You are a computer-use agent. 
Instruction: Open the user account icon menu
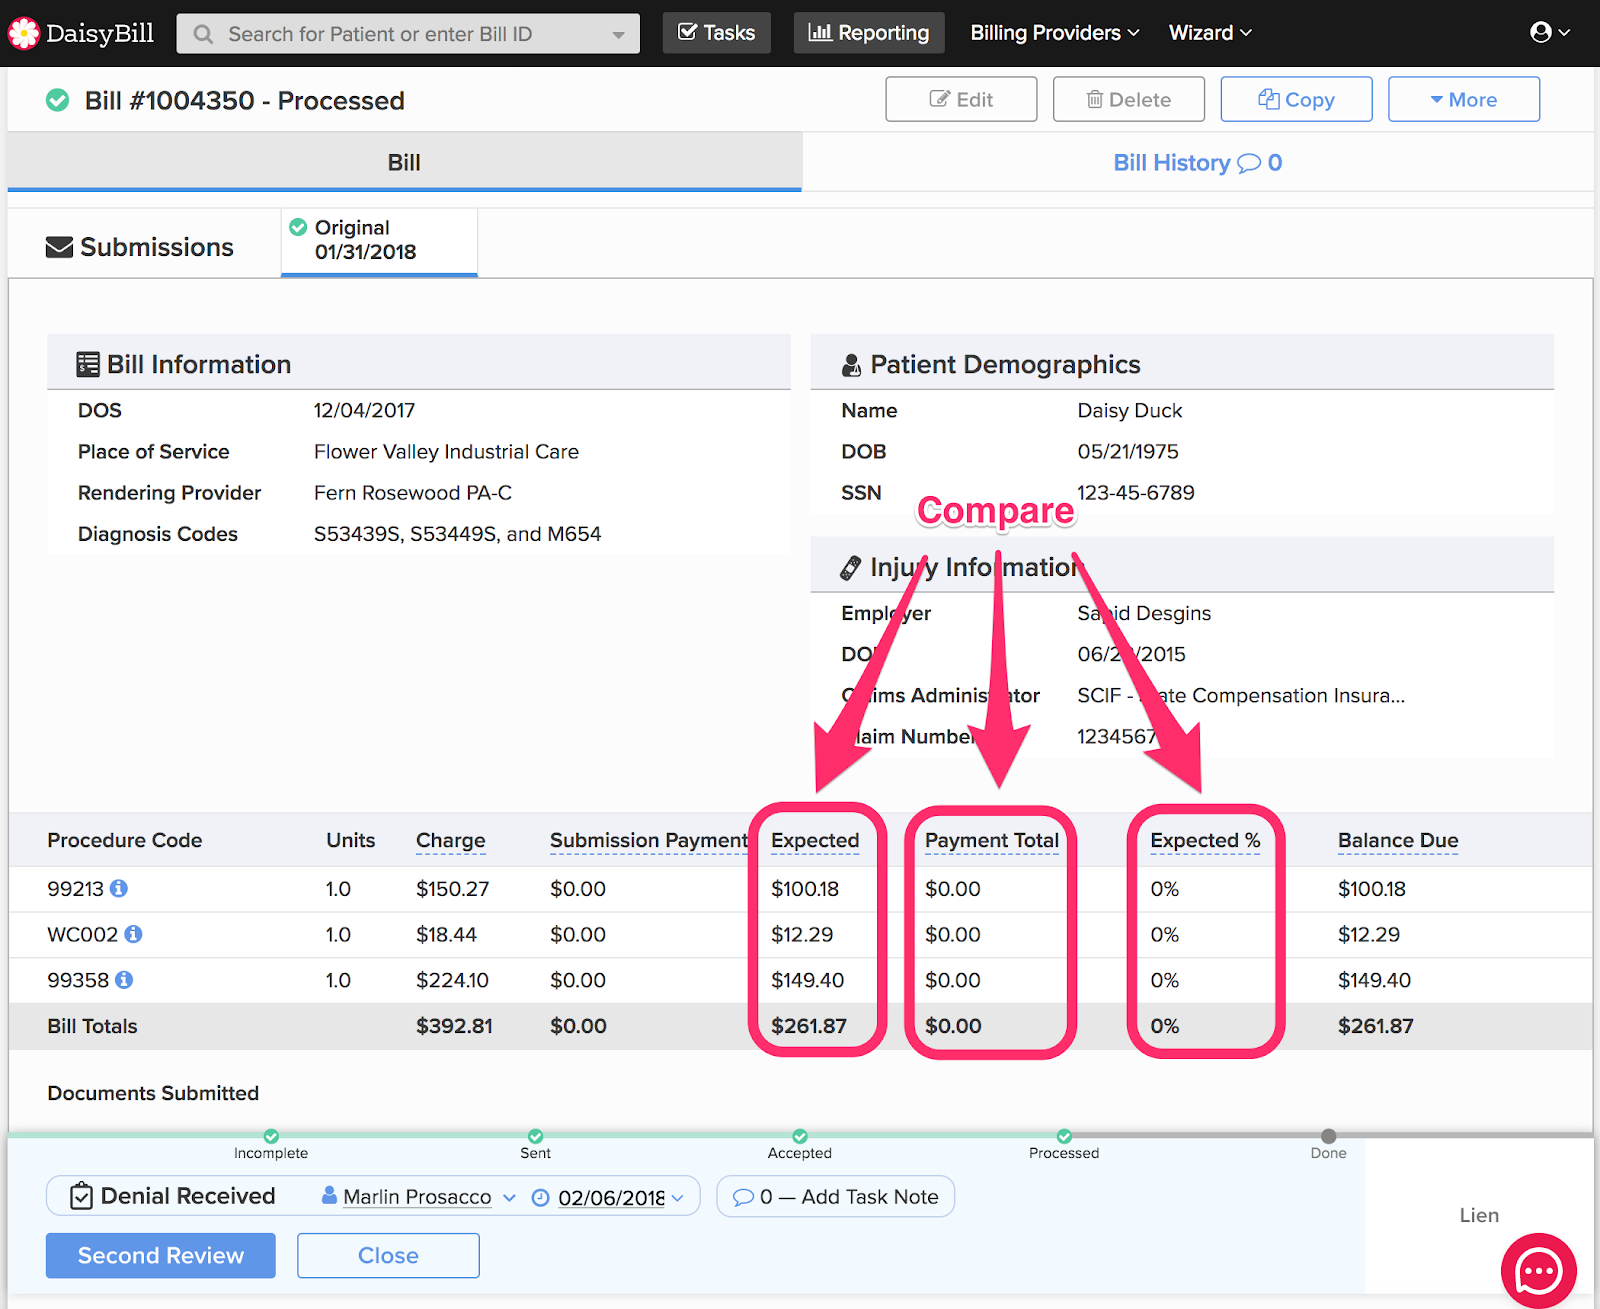coord(1549,33)
